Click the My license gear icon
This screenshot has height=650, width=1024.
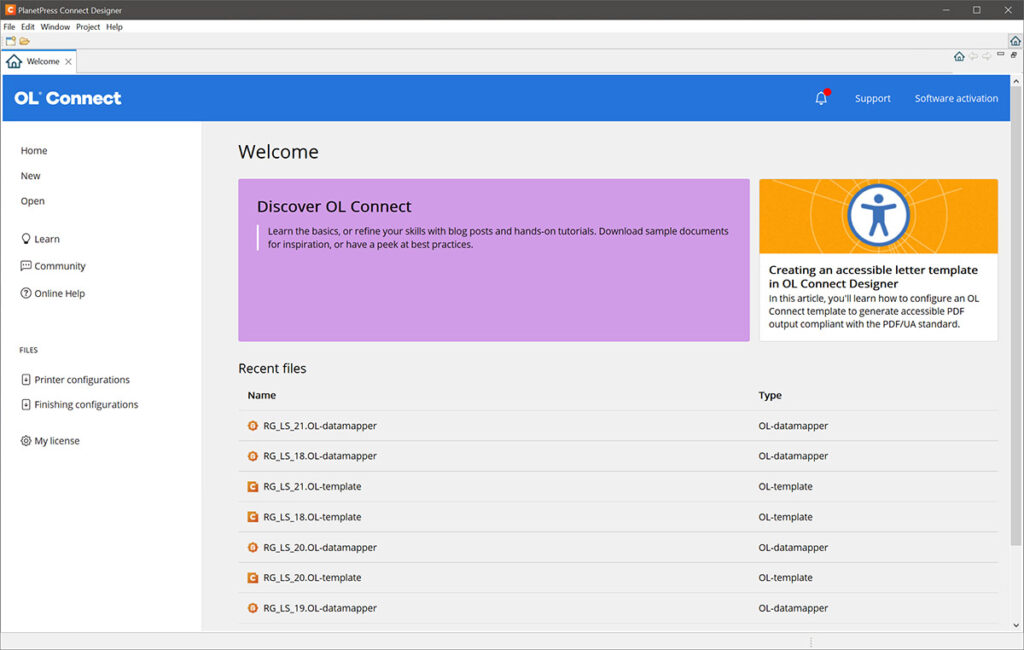click(26, 441)
